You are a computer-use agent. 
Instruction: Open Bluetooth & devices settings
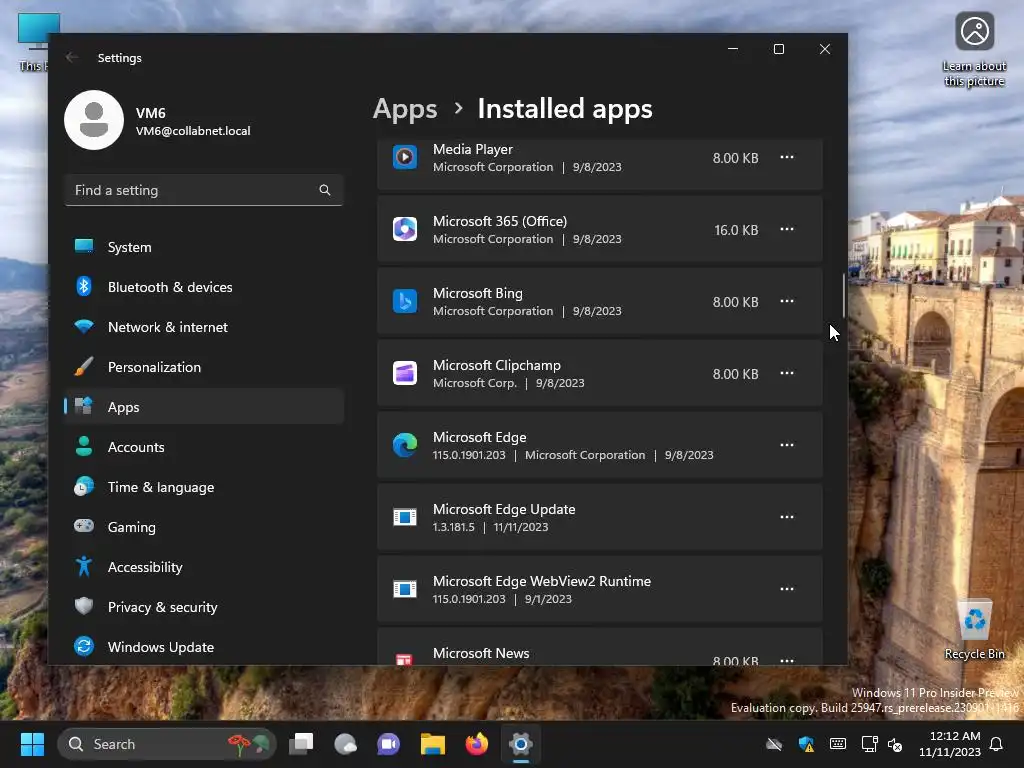[x=204, y=287]
